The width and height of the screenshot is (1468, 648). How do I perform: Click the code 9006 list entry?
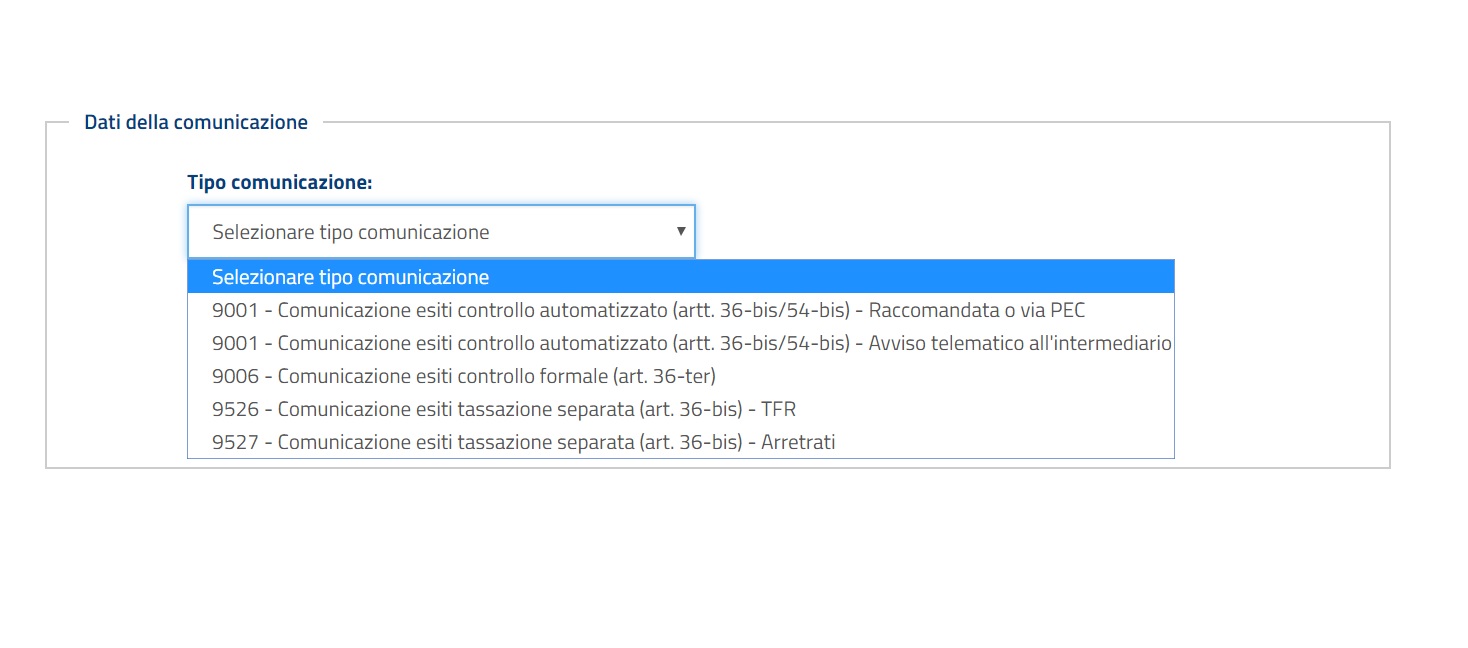click(x=680, y=376)
